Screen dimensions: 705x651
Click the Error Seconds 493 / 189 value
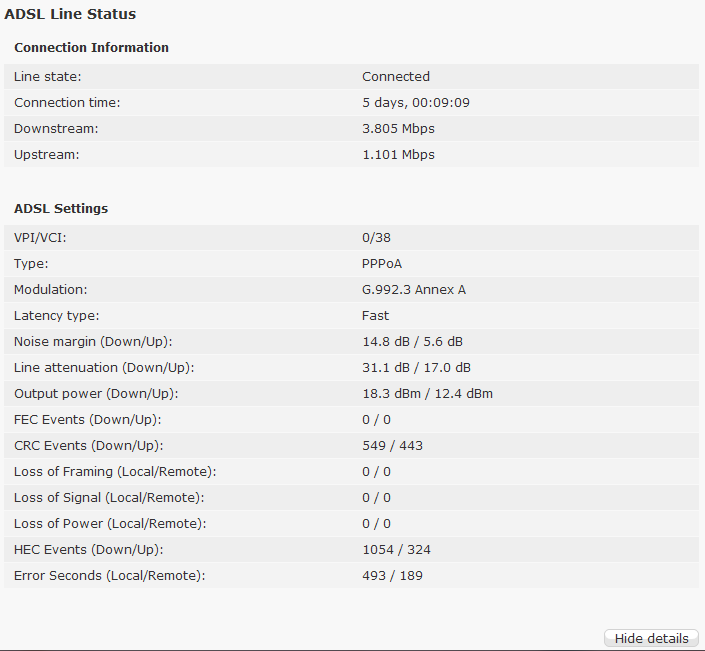[x=393, y=575]
